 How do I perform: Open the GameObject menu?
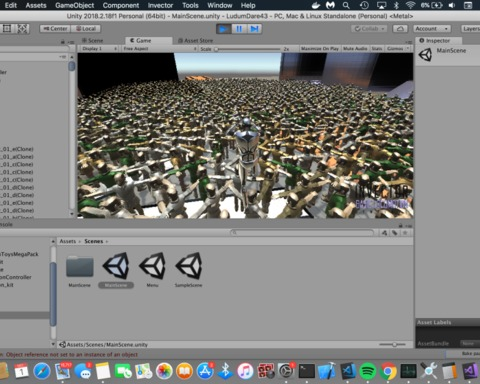(x=75, y=5)
